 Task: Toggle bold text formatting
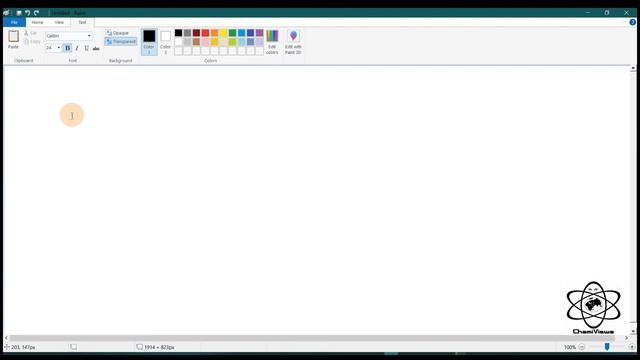tap(68, 48)
